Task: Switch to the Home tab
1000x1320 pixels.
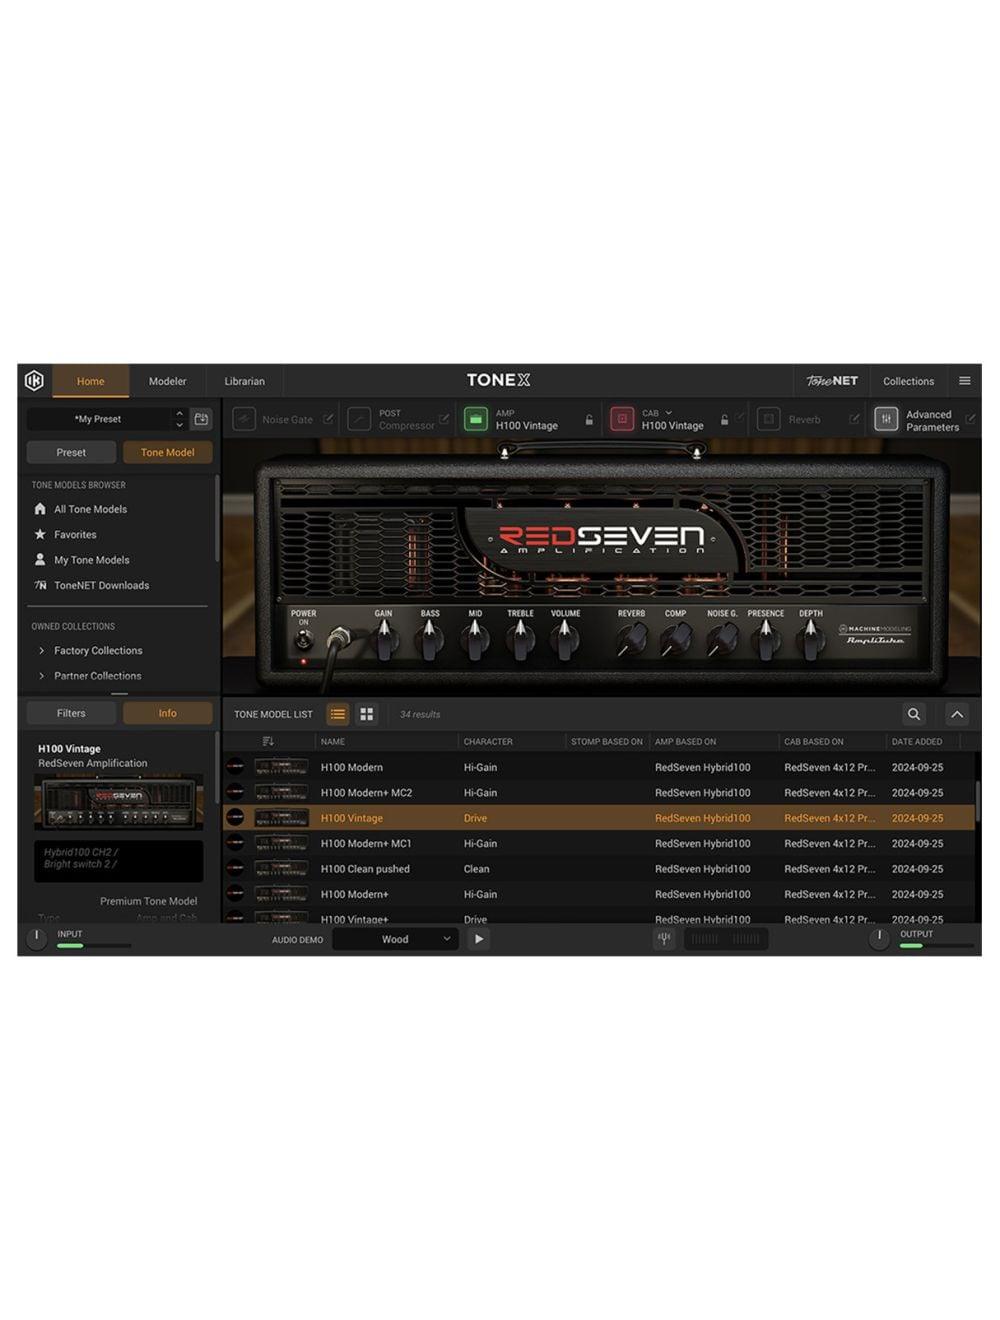Action: (90, 381)
